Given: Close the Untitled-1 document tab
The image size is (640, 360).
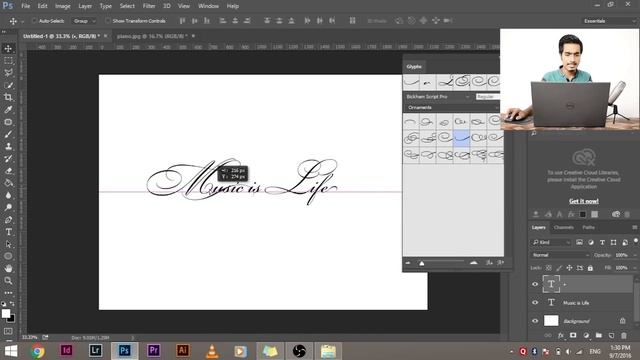Looking at the screenshot, I should coord(106,36).
